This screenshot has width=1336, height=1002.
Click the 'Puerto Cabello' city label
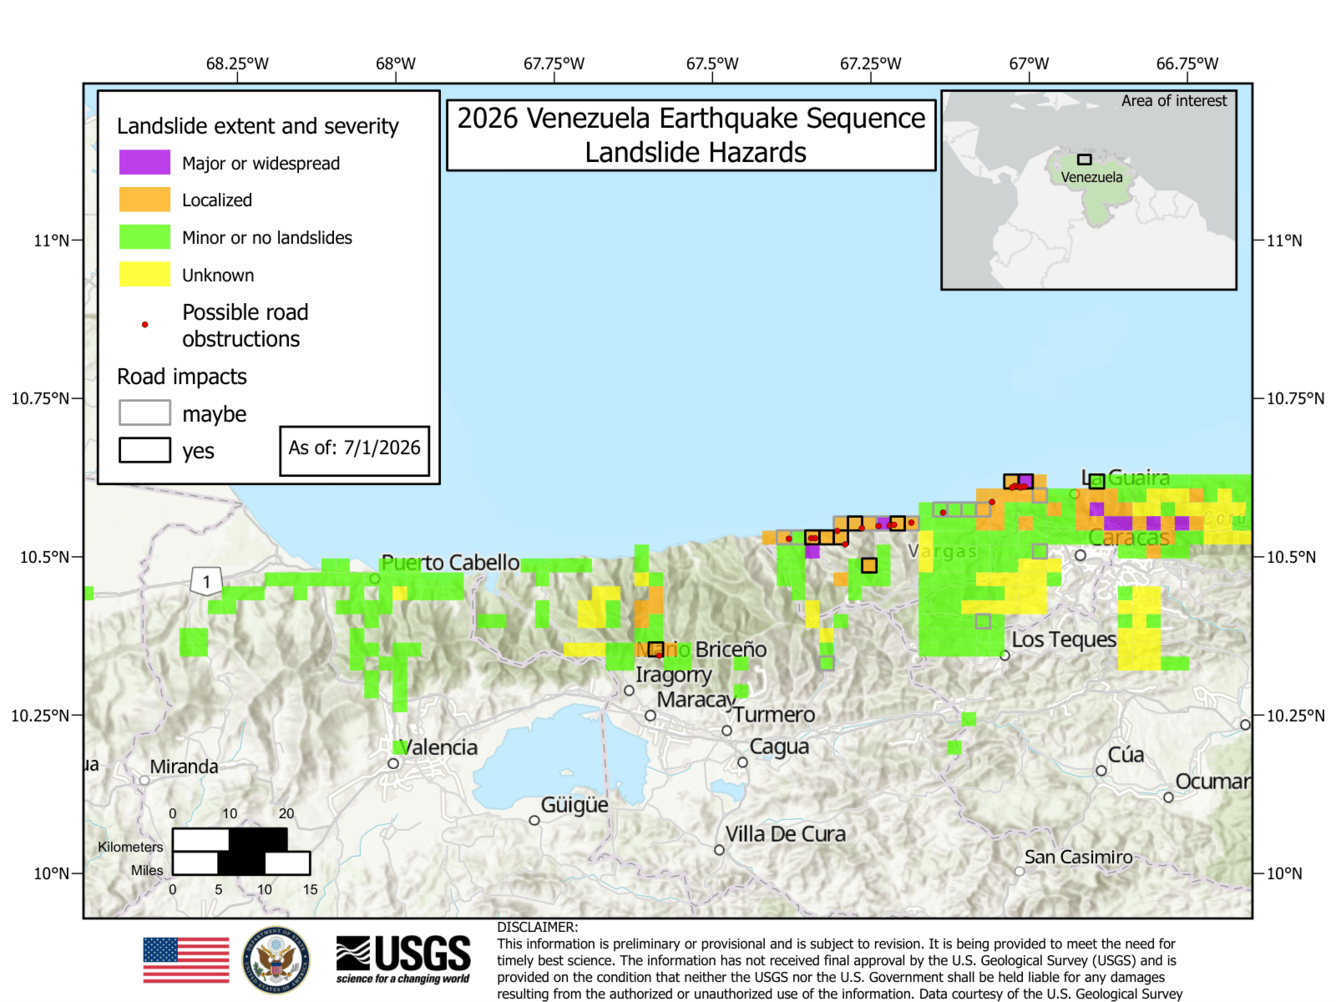tap(450, 563)
